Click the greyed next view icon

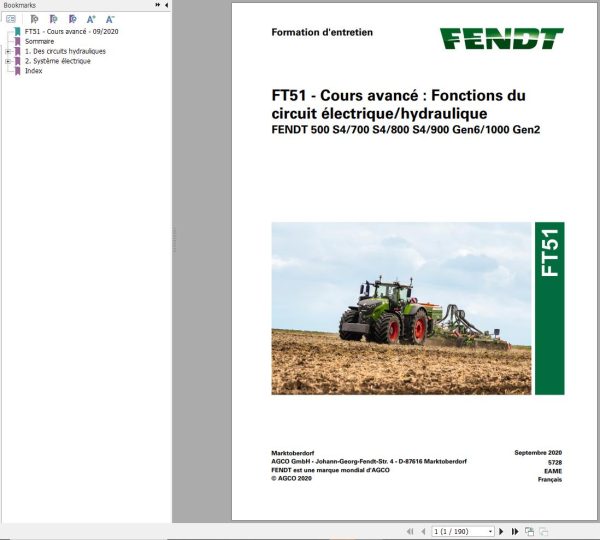(x=543, y=531)
